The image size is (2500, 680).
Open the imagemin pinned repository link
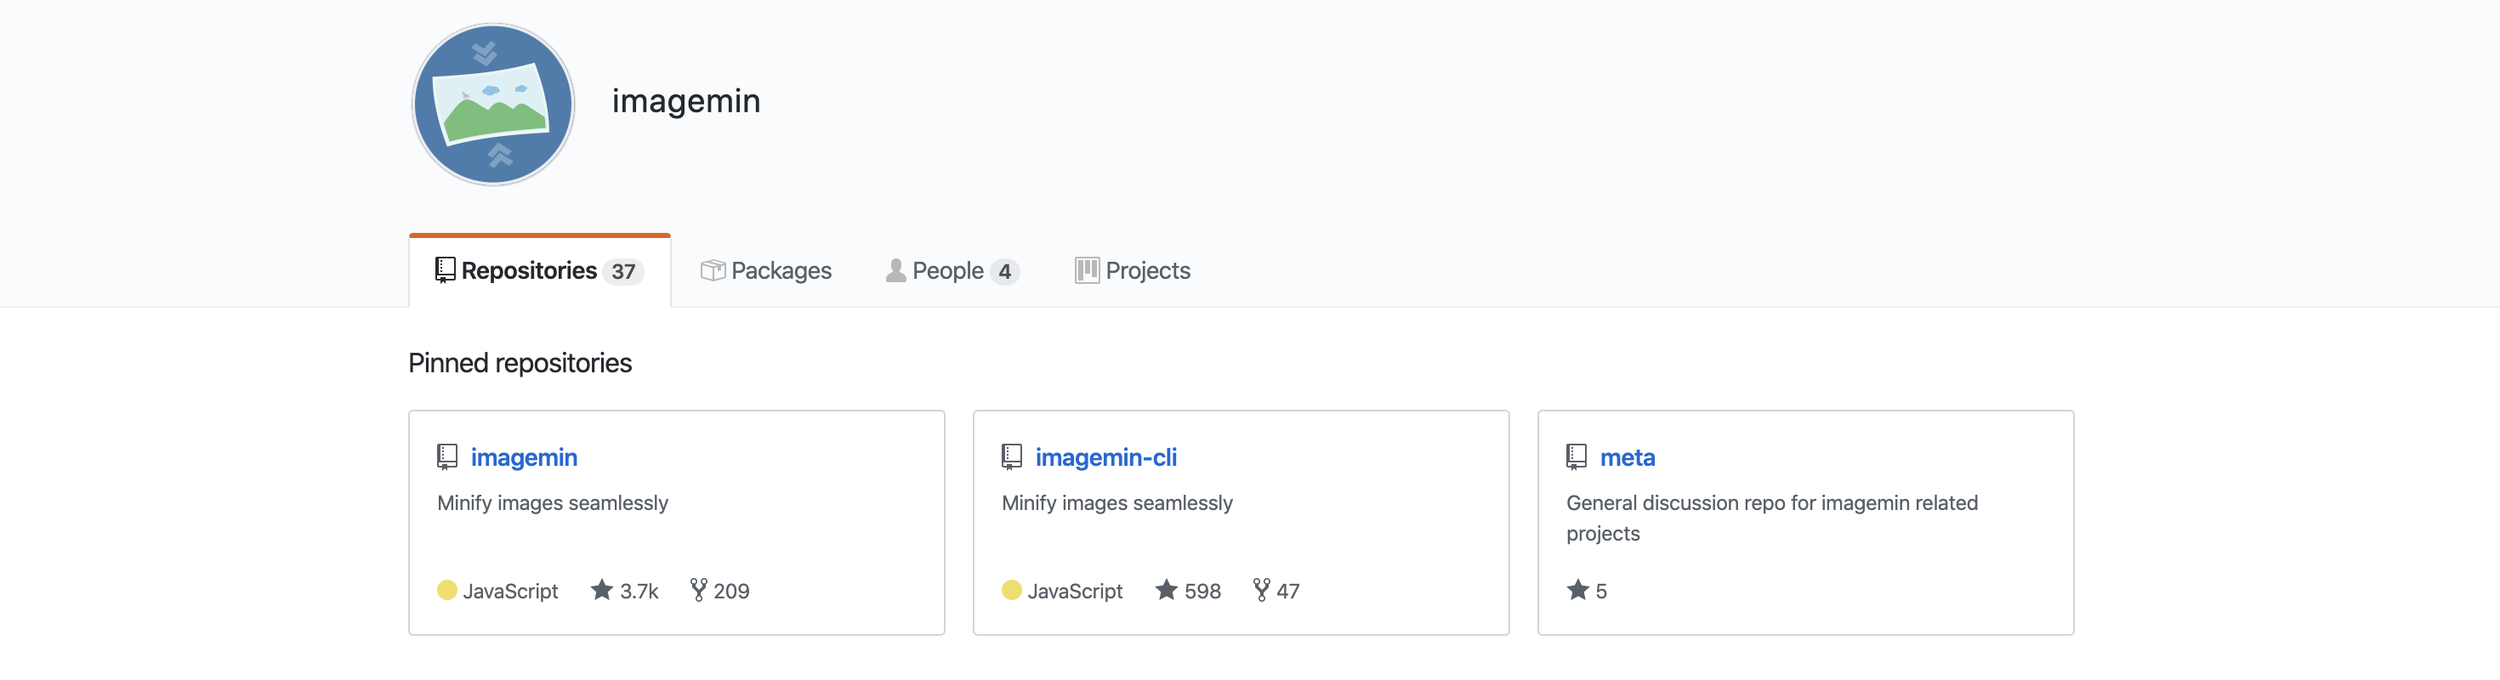[524, 457]
